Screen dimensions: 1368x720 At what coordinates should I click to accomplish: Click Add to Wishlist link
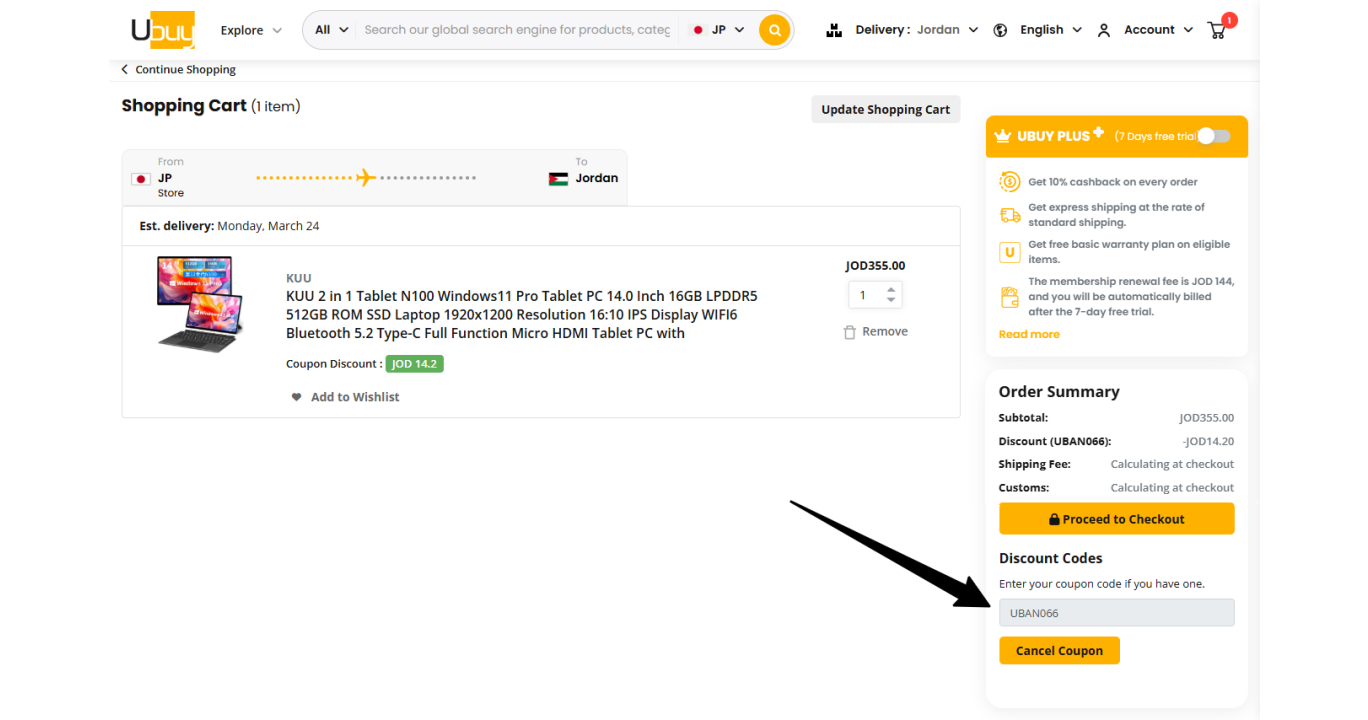click(355, 397)
